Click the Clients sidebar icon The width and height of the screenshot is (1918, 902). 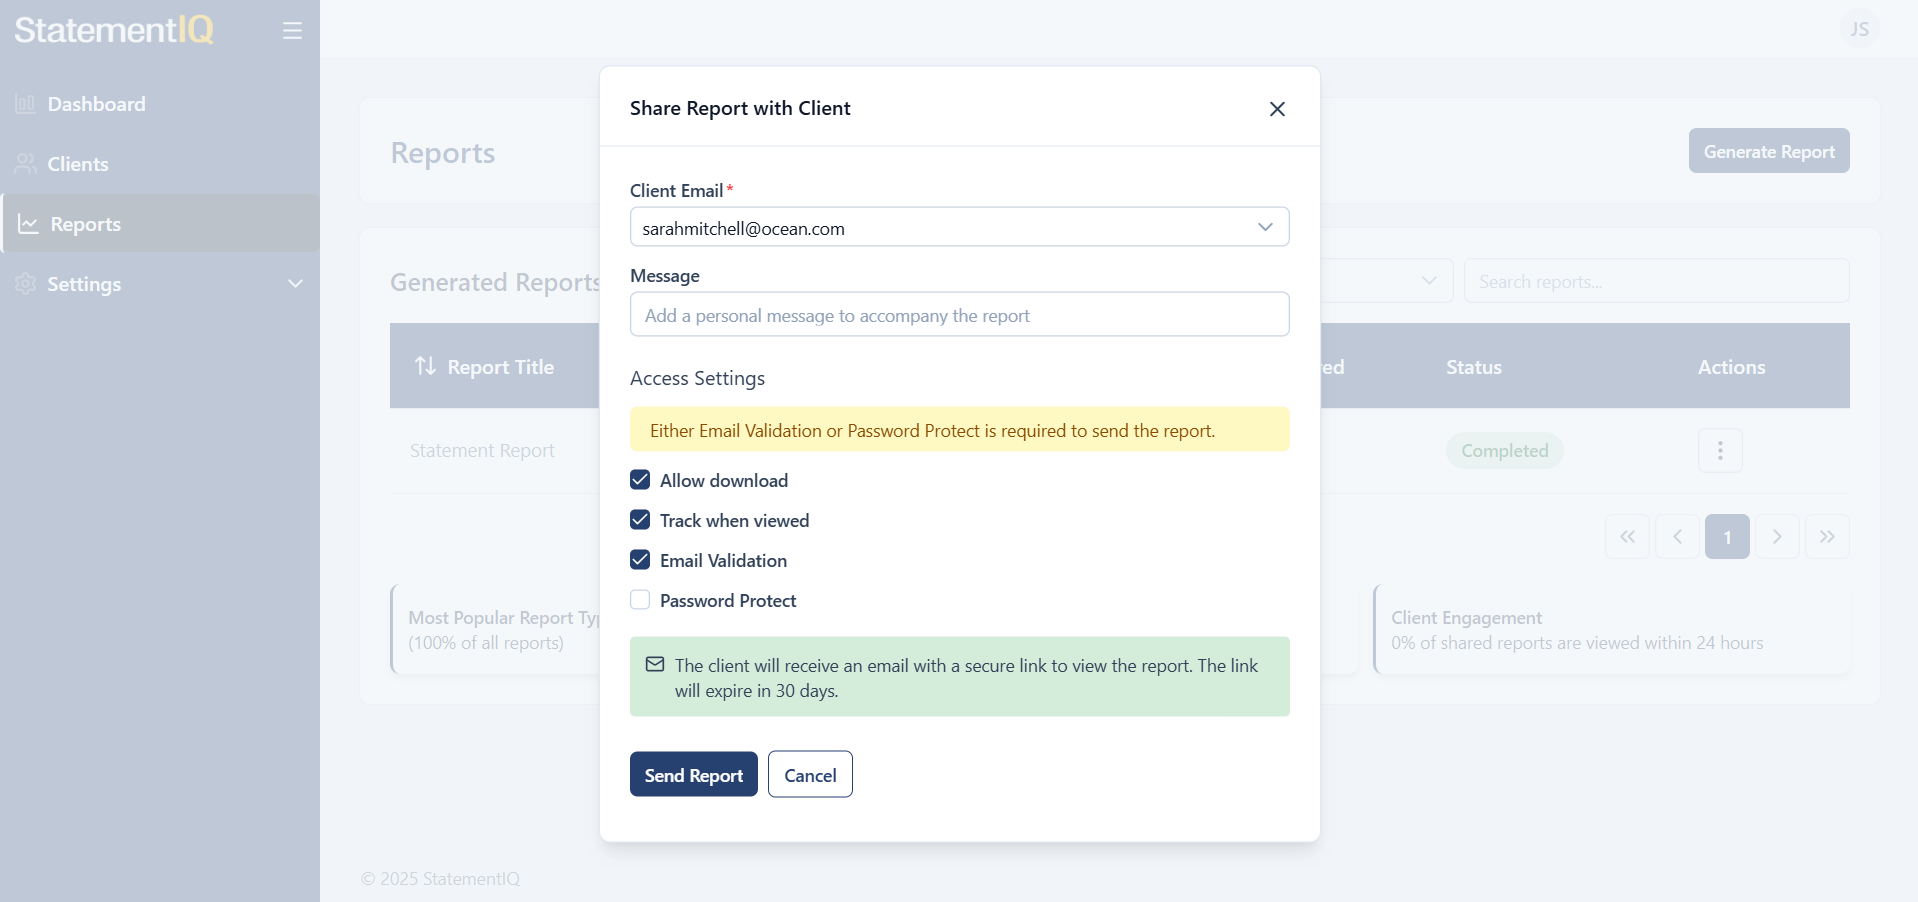[26, 163]
